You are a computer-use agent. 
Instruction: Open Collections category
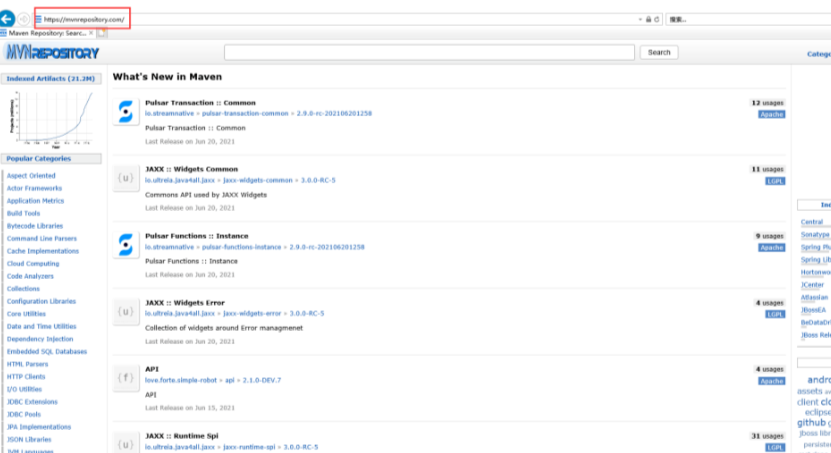click(23, 289)
